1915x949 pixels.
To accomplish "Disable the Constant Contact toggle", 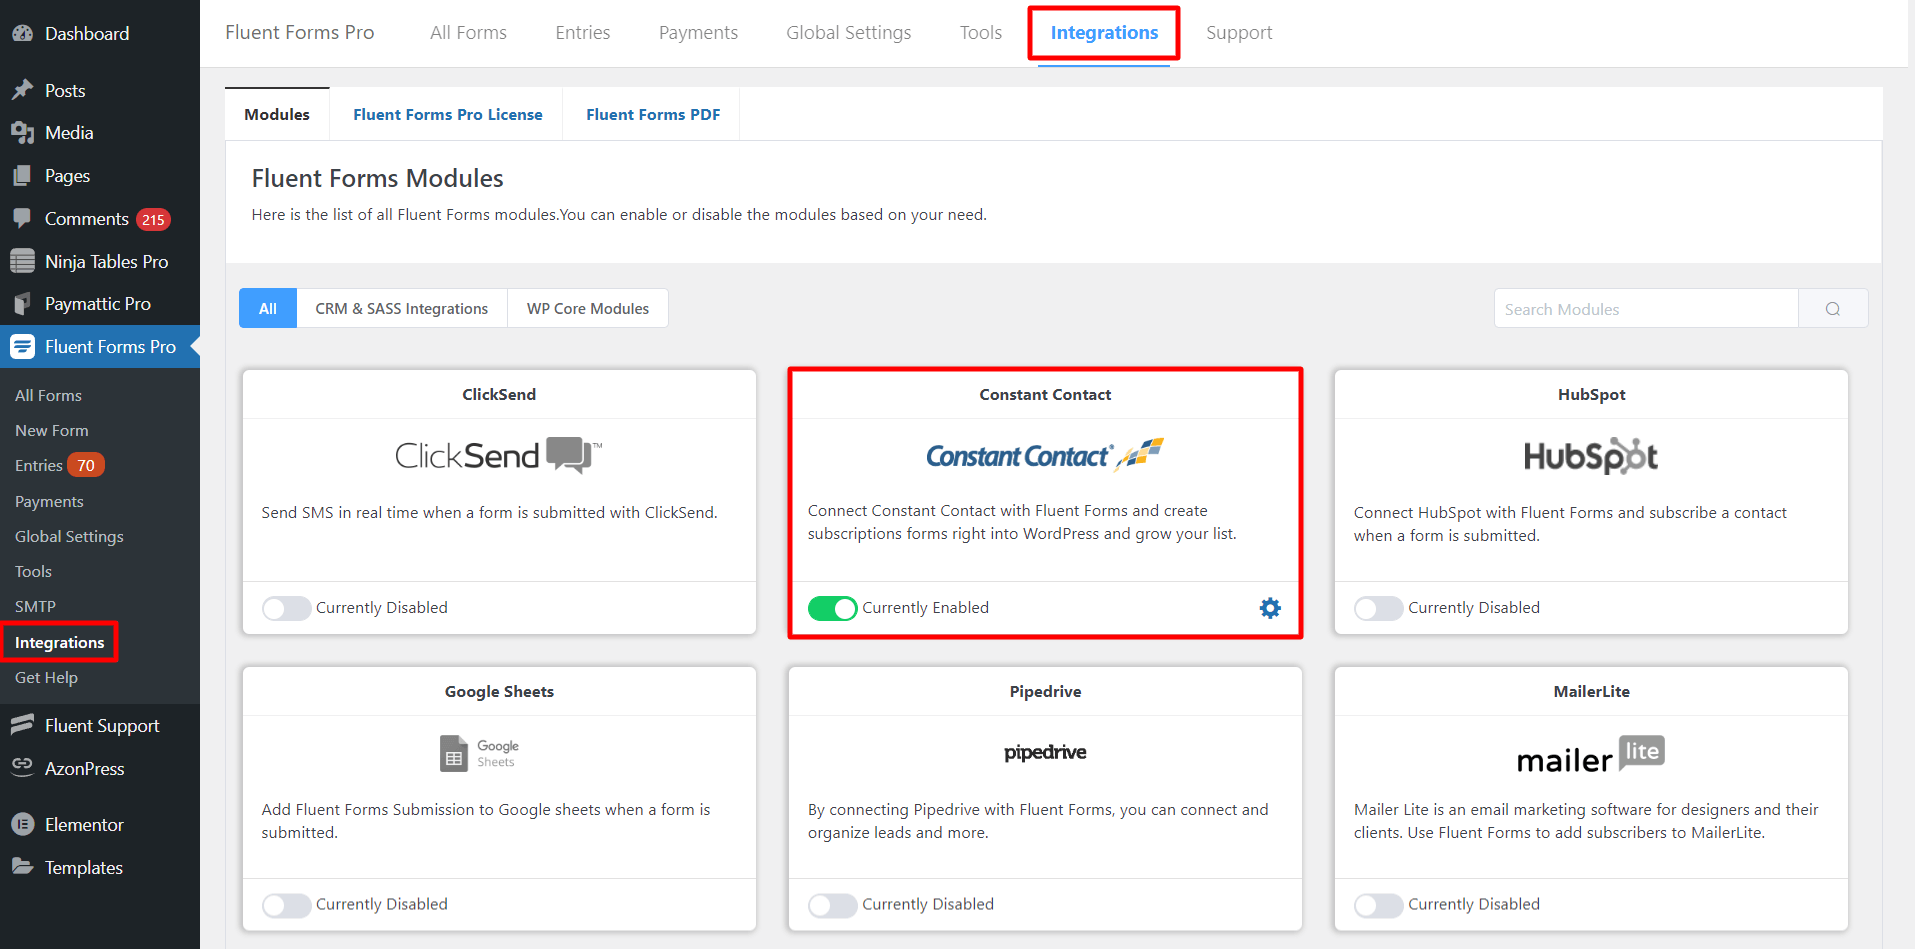I will [832, 608].
